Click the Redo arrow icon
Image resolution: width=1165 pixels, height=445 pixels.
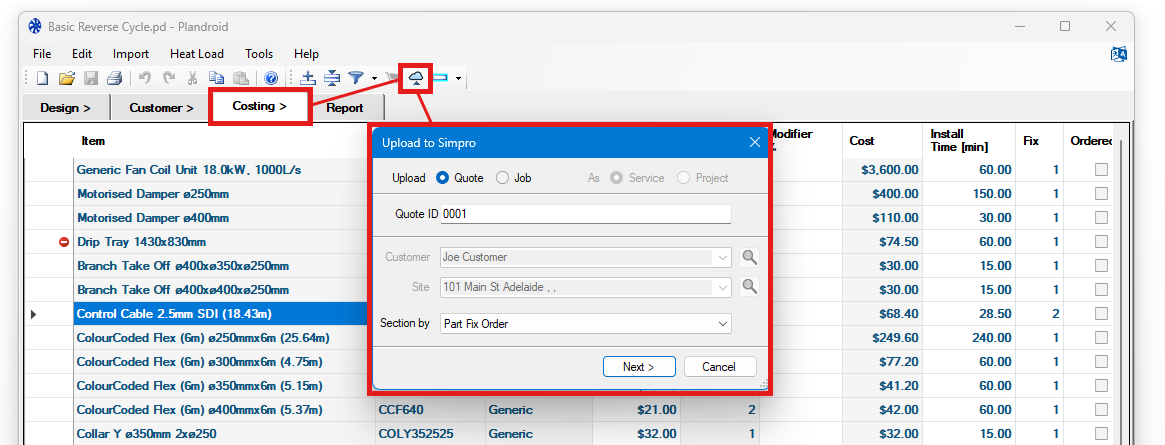click(169, 77)
